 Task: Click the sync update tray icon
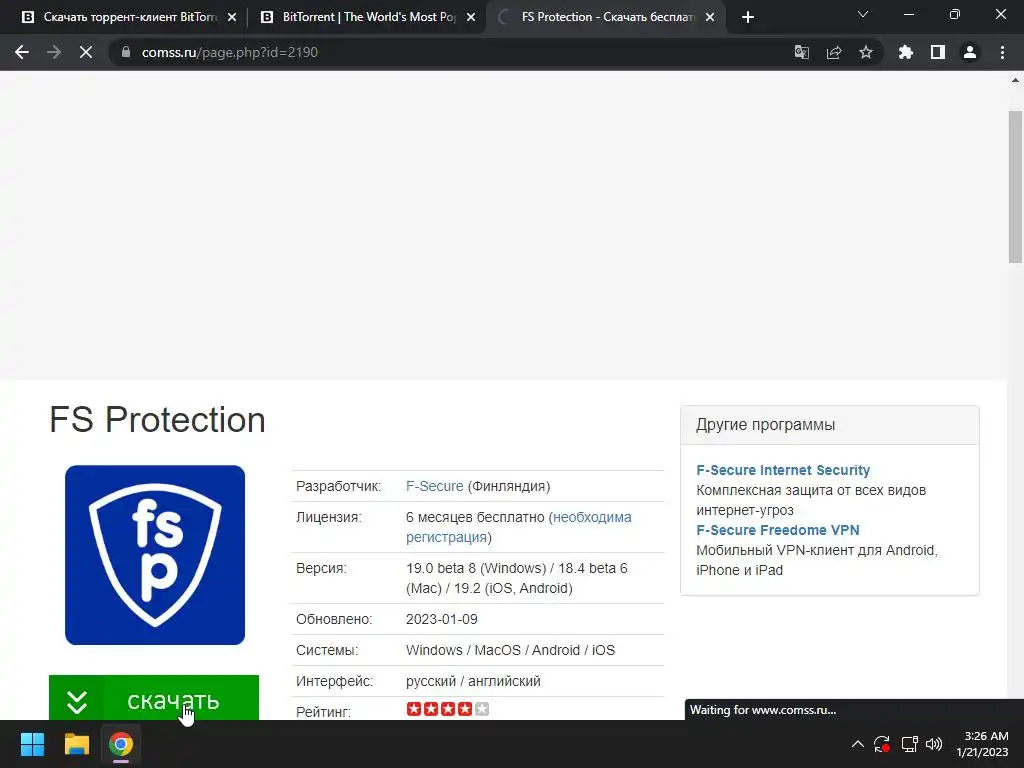click(x=882, y=744)
